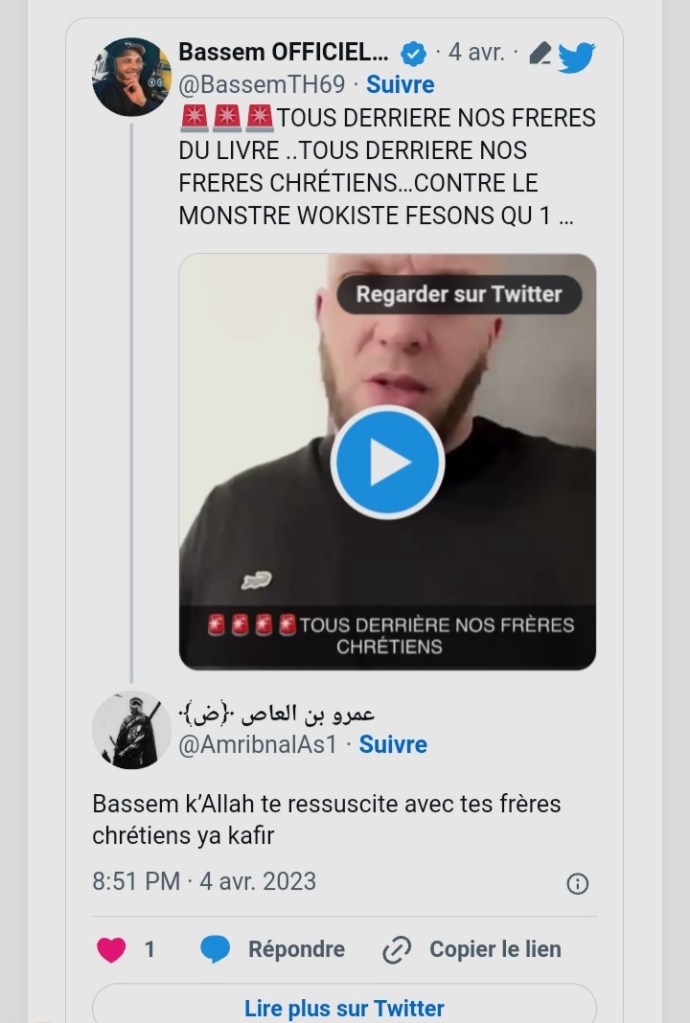Click the blue verified badge icon

click(x=413, y=53)
